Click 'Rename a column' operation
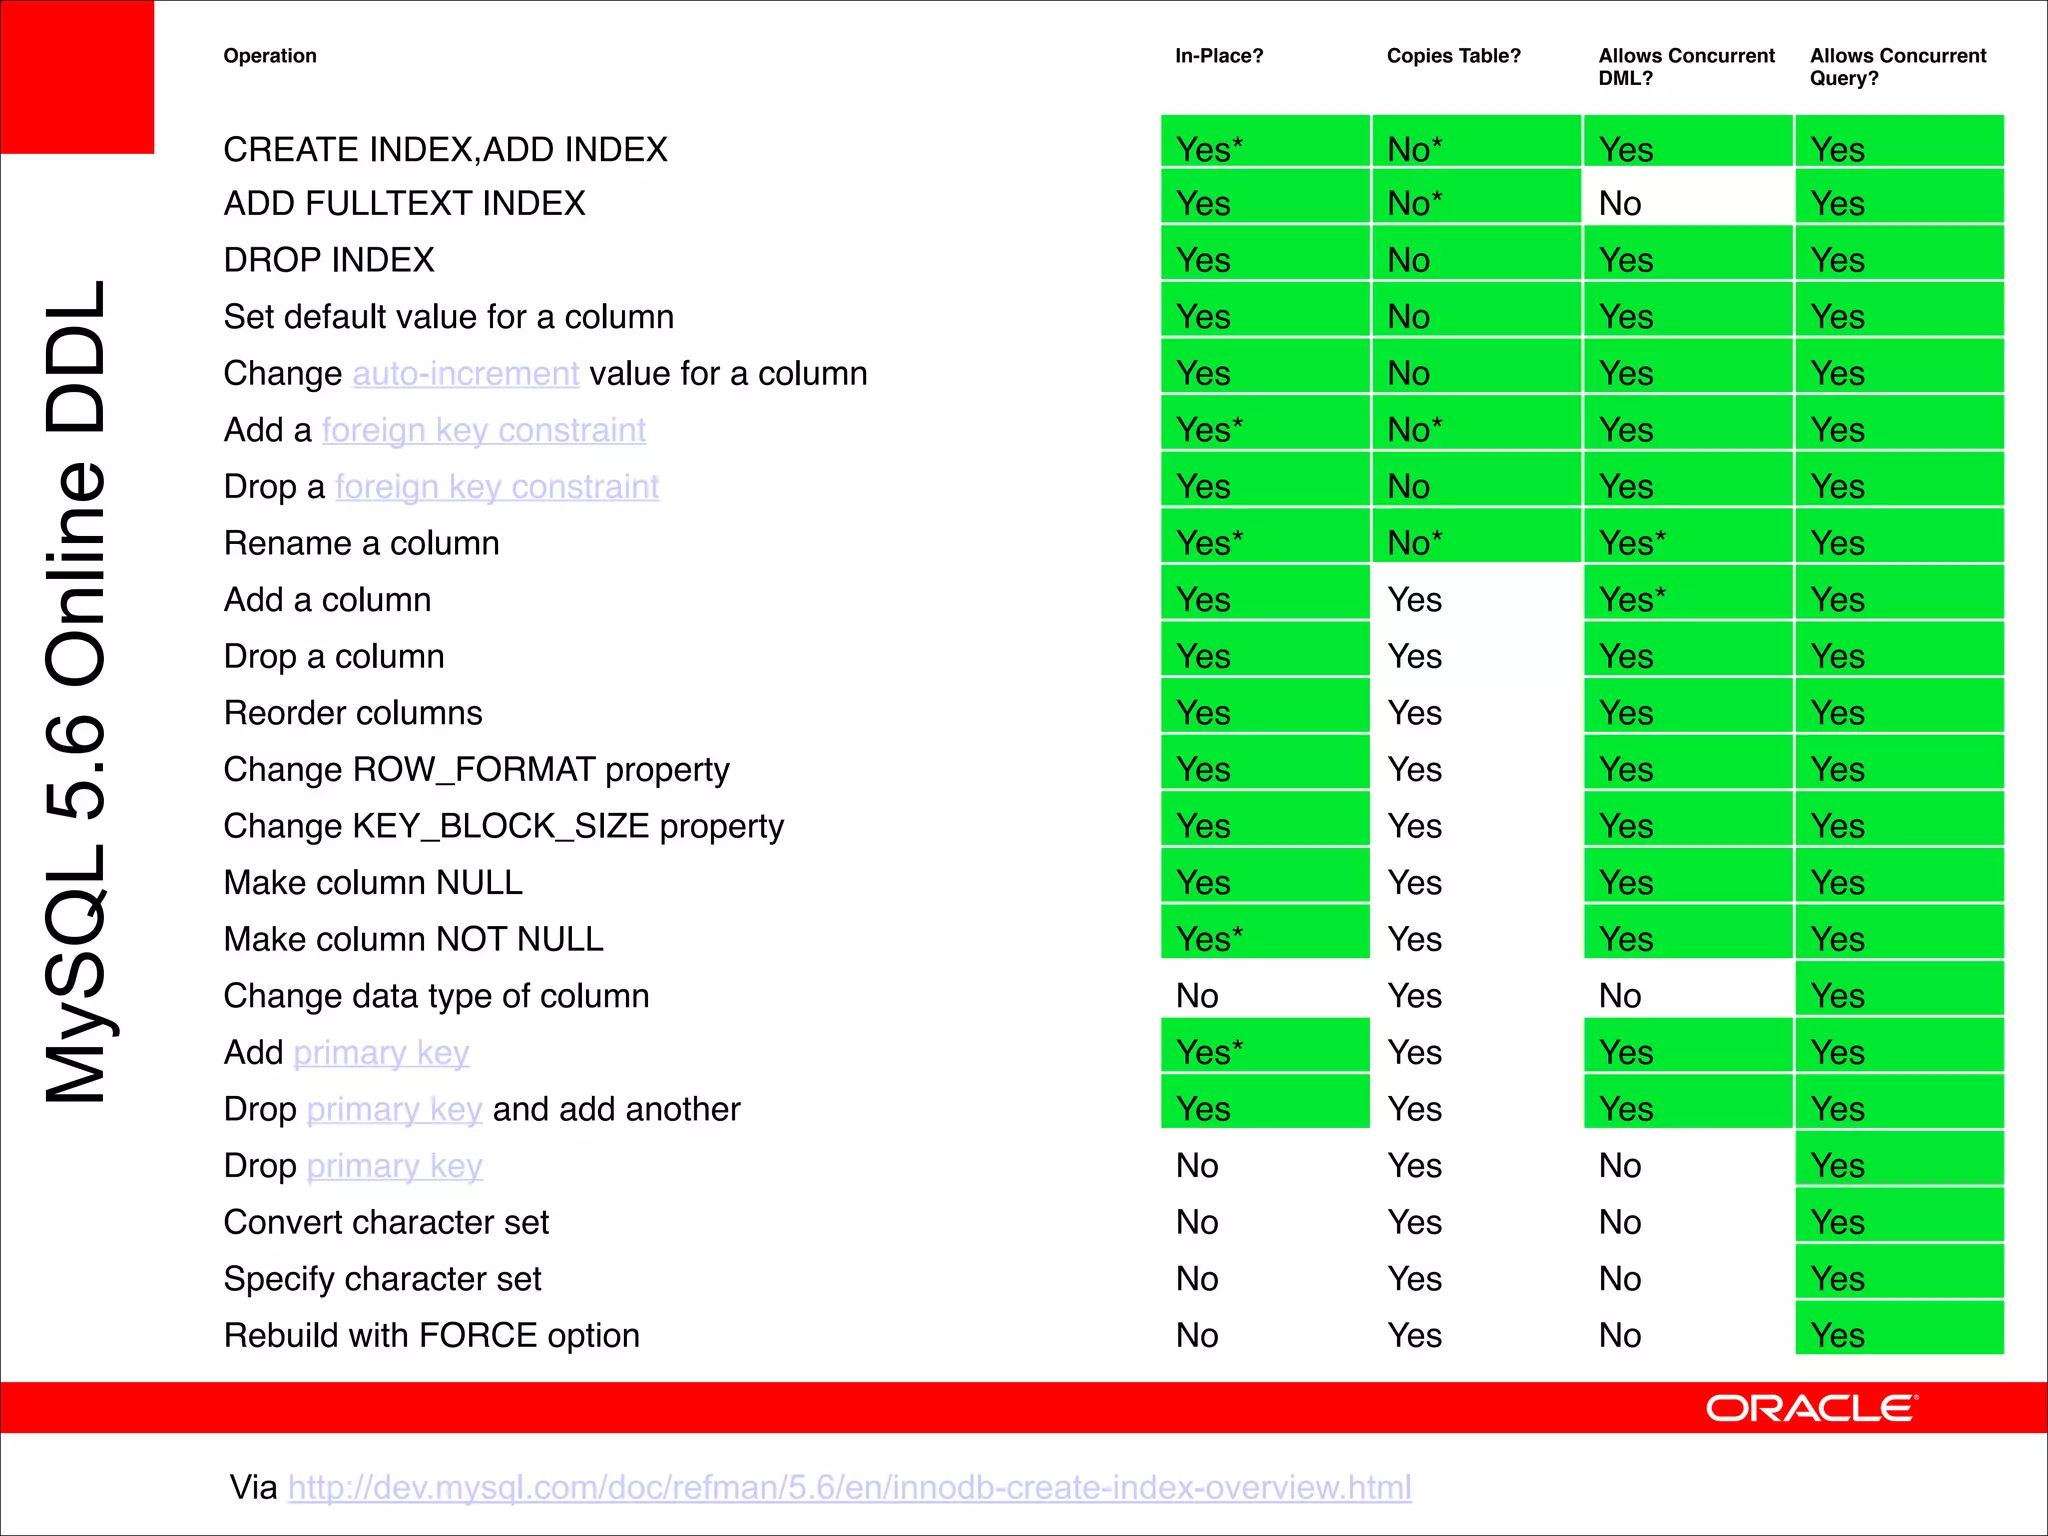Screen dimensions: 2048x1536 pyautogui.click(x=361, y=543)
